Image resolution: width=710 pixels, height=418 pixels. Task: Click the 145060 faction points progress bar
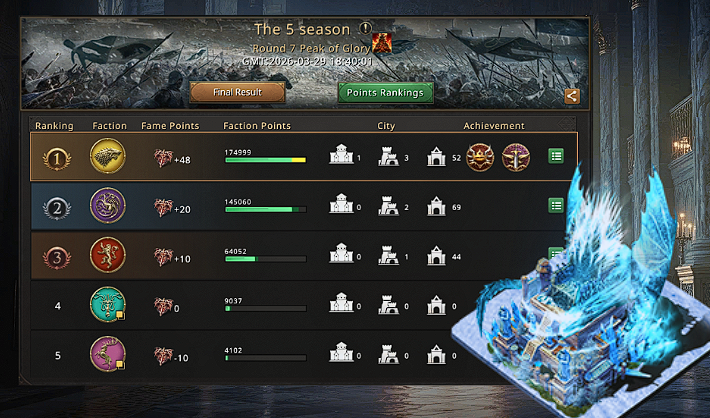[x=265, y=209]
